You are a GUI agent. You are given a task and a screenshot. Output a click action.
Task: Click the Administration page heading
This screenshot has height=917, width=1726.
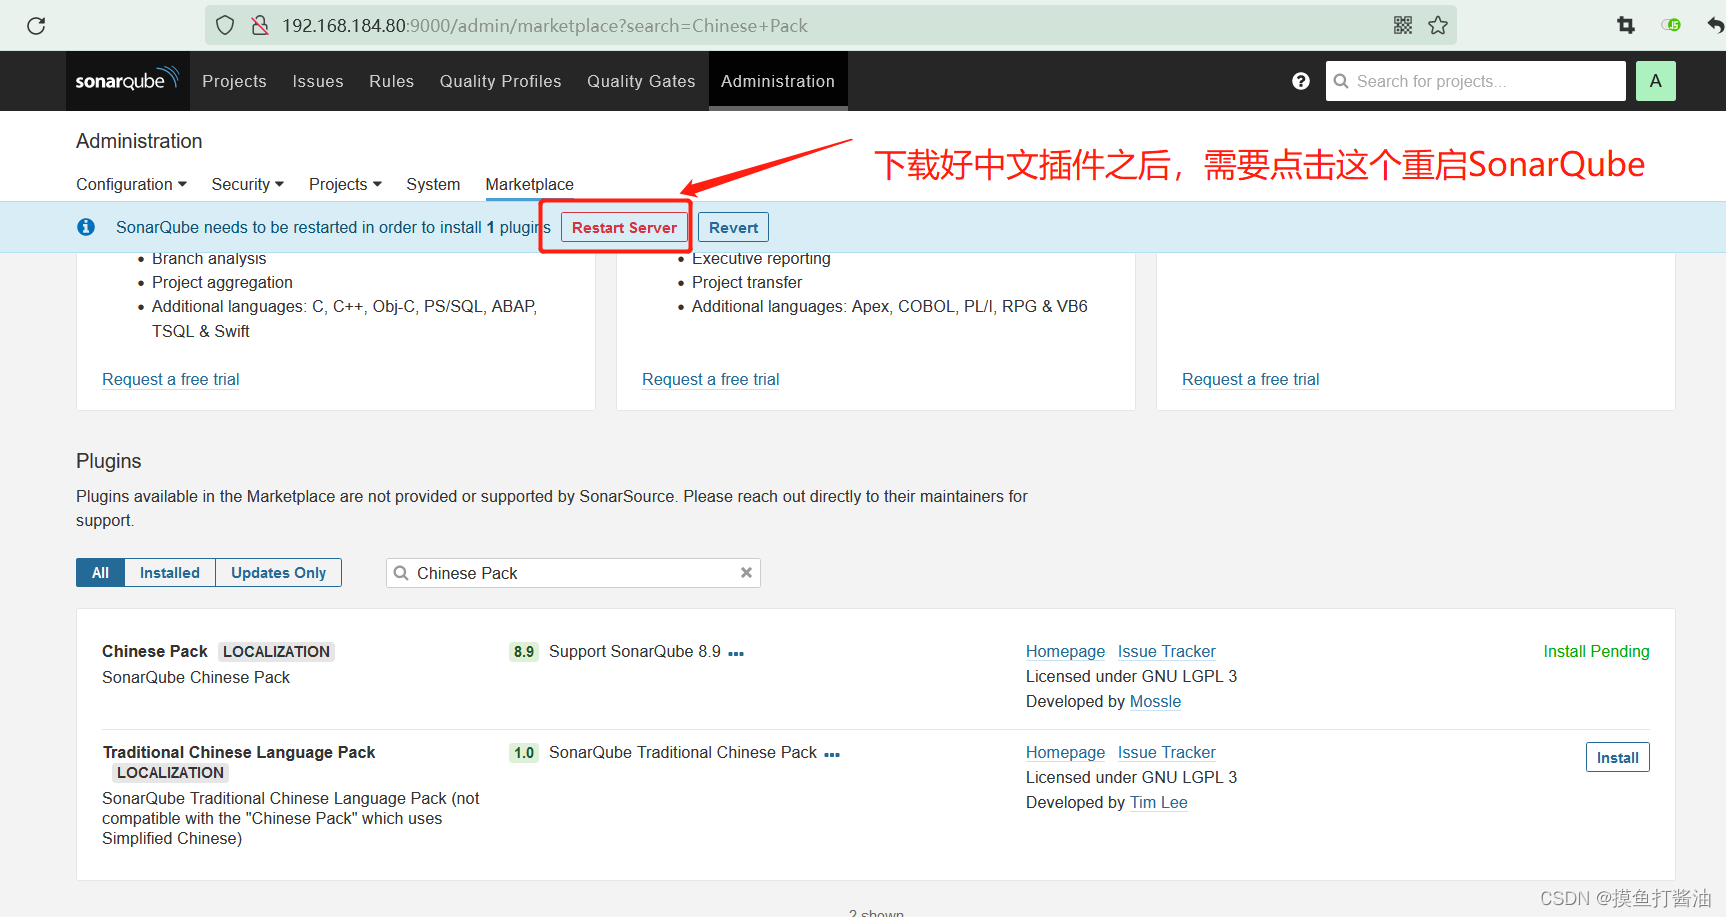(x=139, y=141)
